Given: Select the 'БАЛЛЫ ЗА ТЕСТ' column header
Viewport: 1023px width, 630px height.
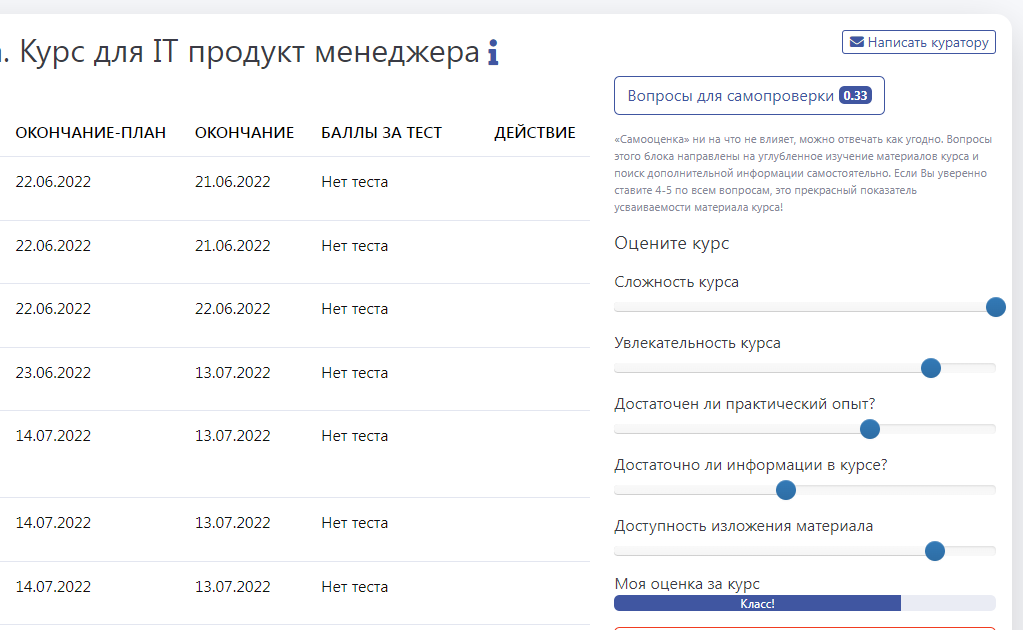Looking at the screenshot, I should click(381, 133).
